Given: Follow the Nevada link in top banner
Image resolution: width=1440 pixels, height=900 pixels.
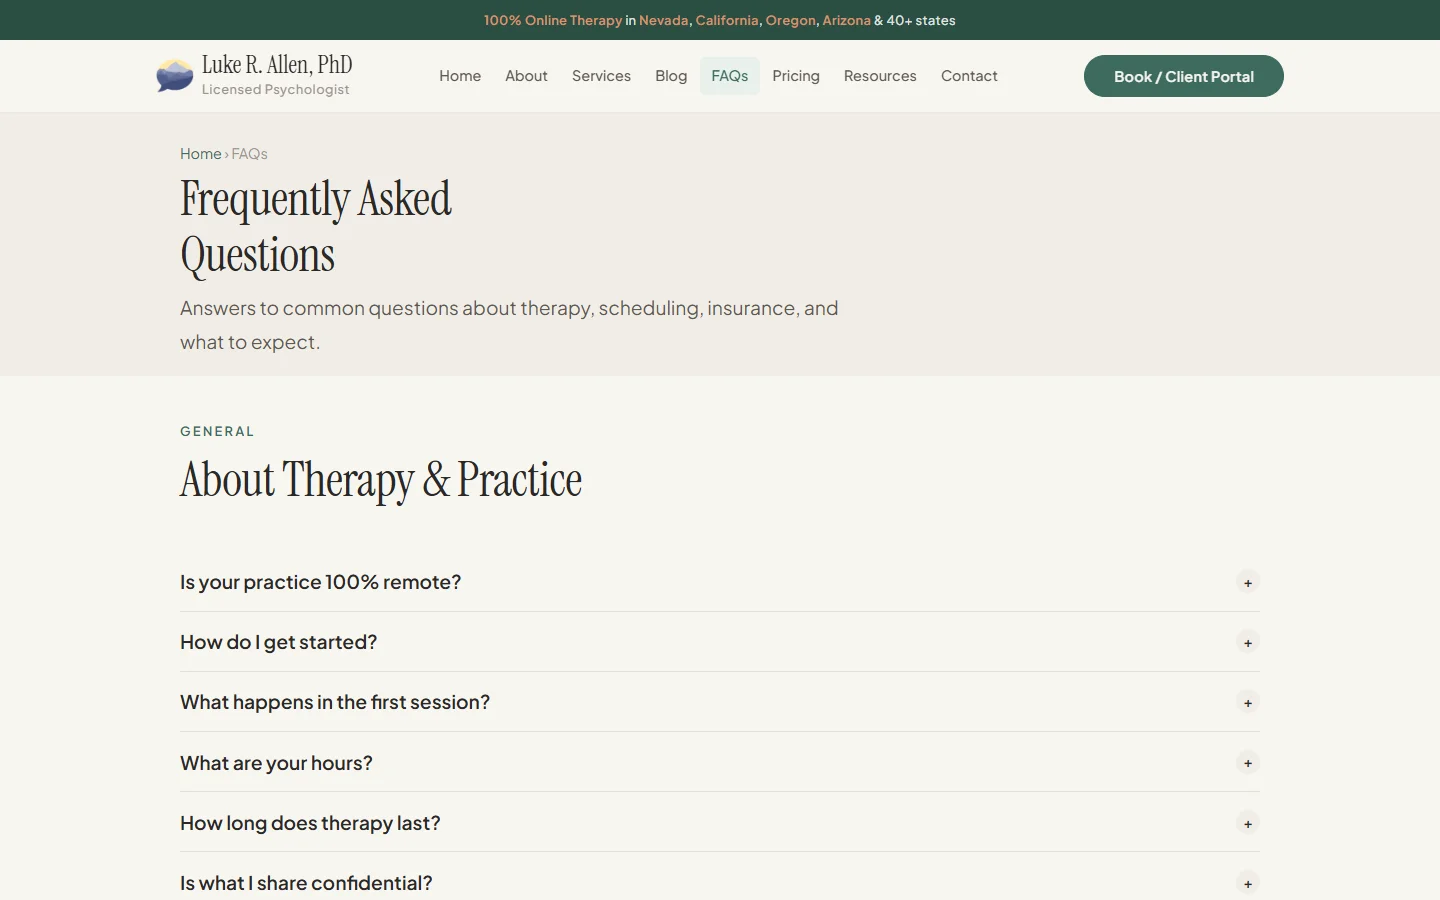Looking at the screenshot, I should (663, 20).
